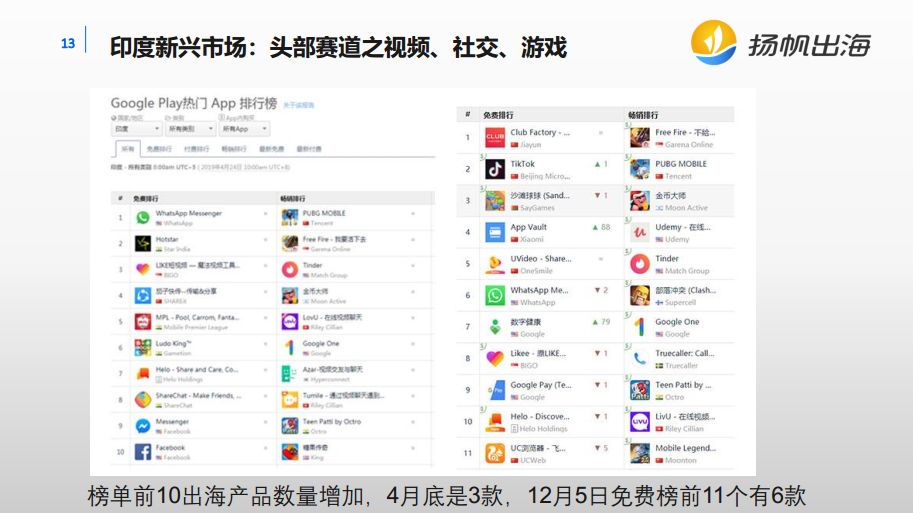Open the Supercell publisher link

click(680, 303)
